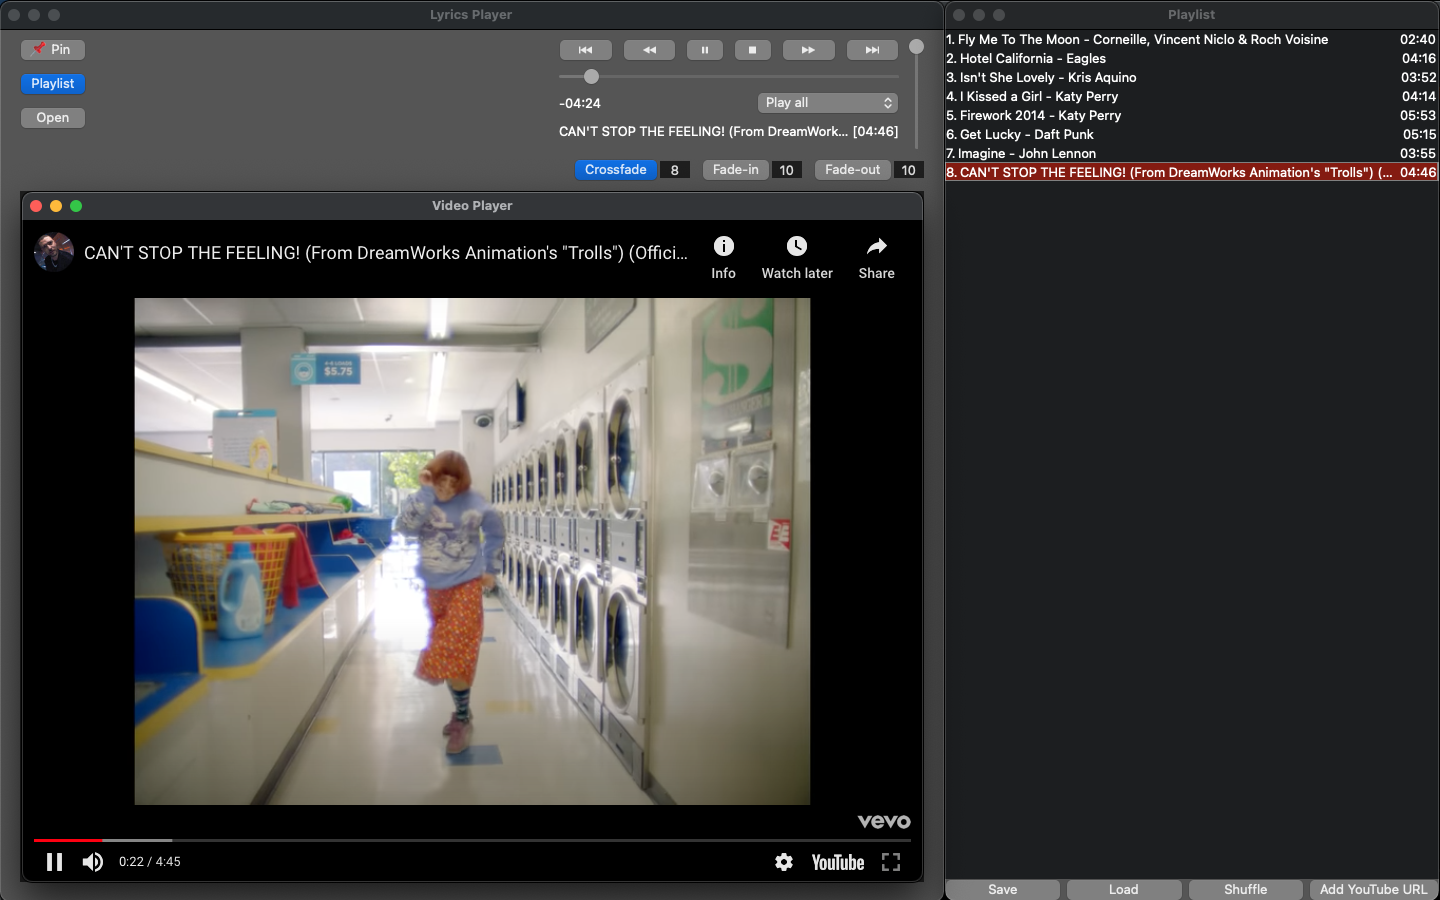Enter fullscreen in the video player
This screenshot has height=900, width=1440.
(891, 862)
